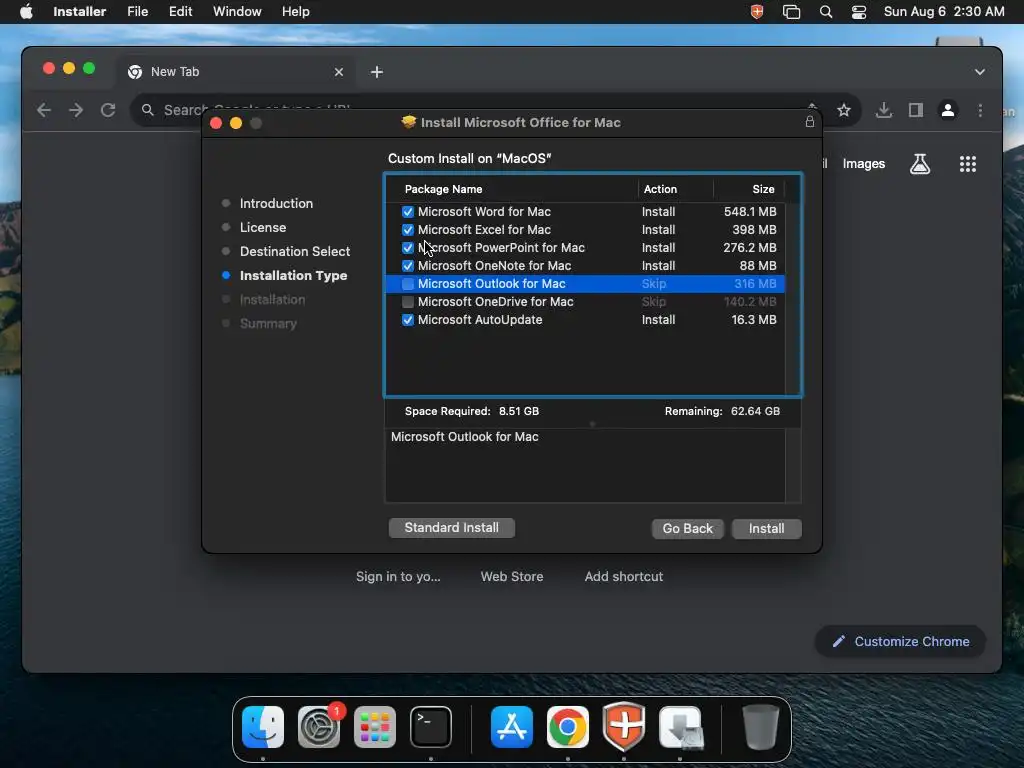Reload the page in Chrome
1024x768 pixels.
(x=108, y=110)
